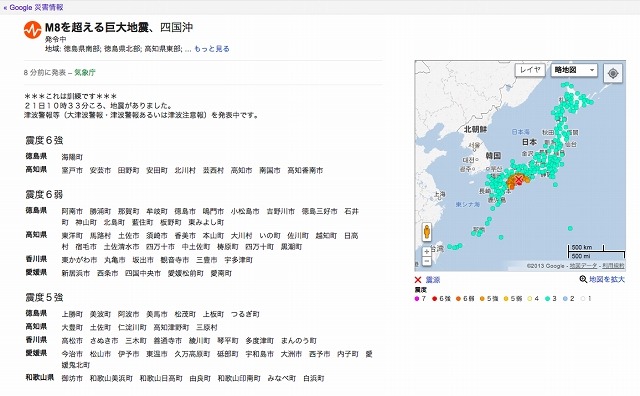This screenshot has height=396, width=640.
Task: Click the town name 鳴門市
Action: (213, 211)
